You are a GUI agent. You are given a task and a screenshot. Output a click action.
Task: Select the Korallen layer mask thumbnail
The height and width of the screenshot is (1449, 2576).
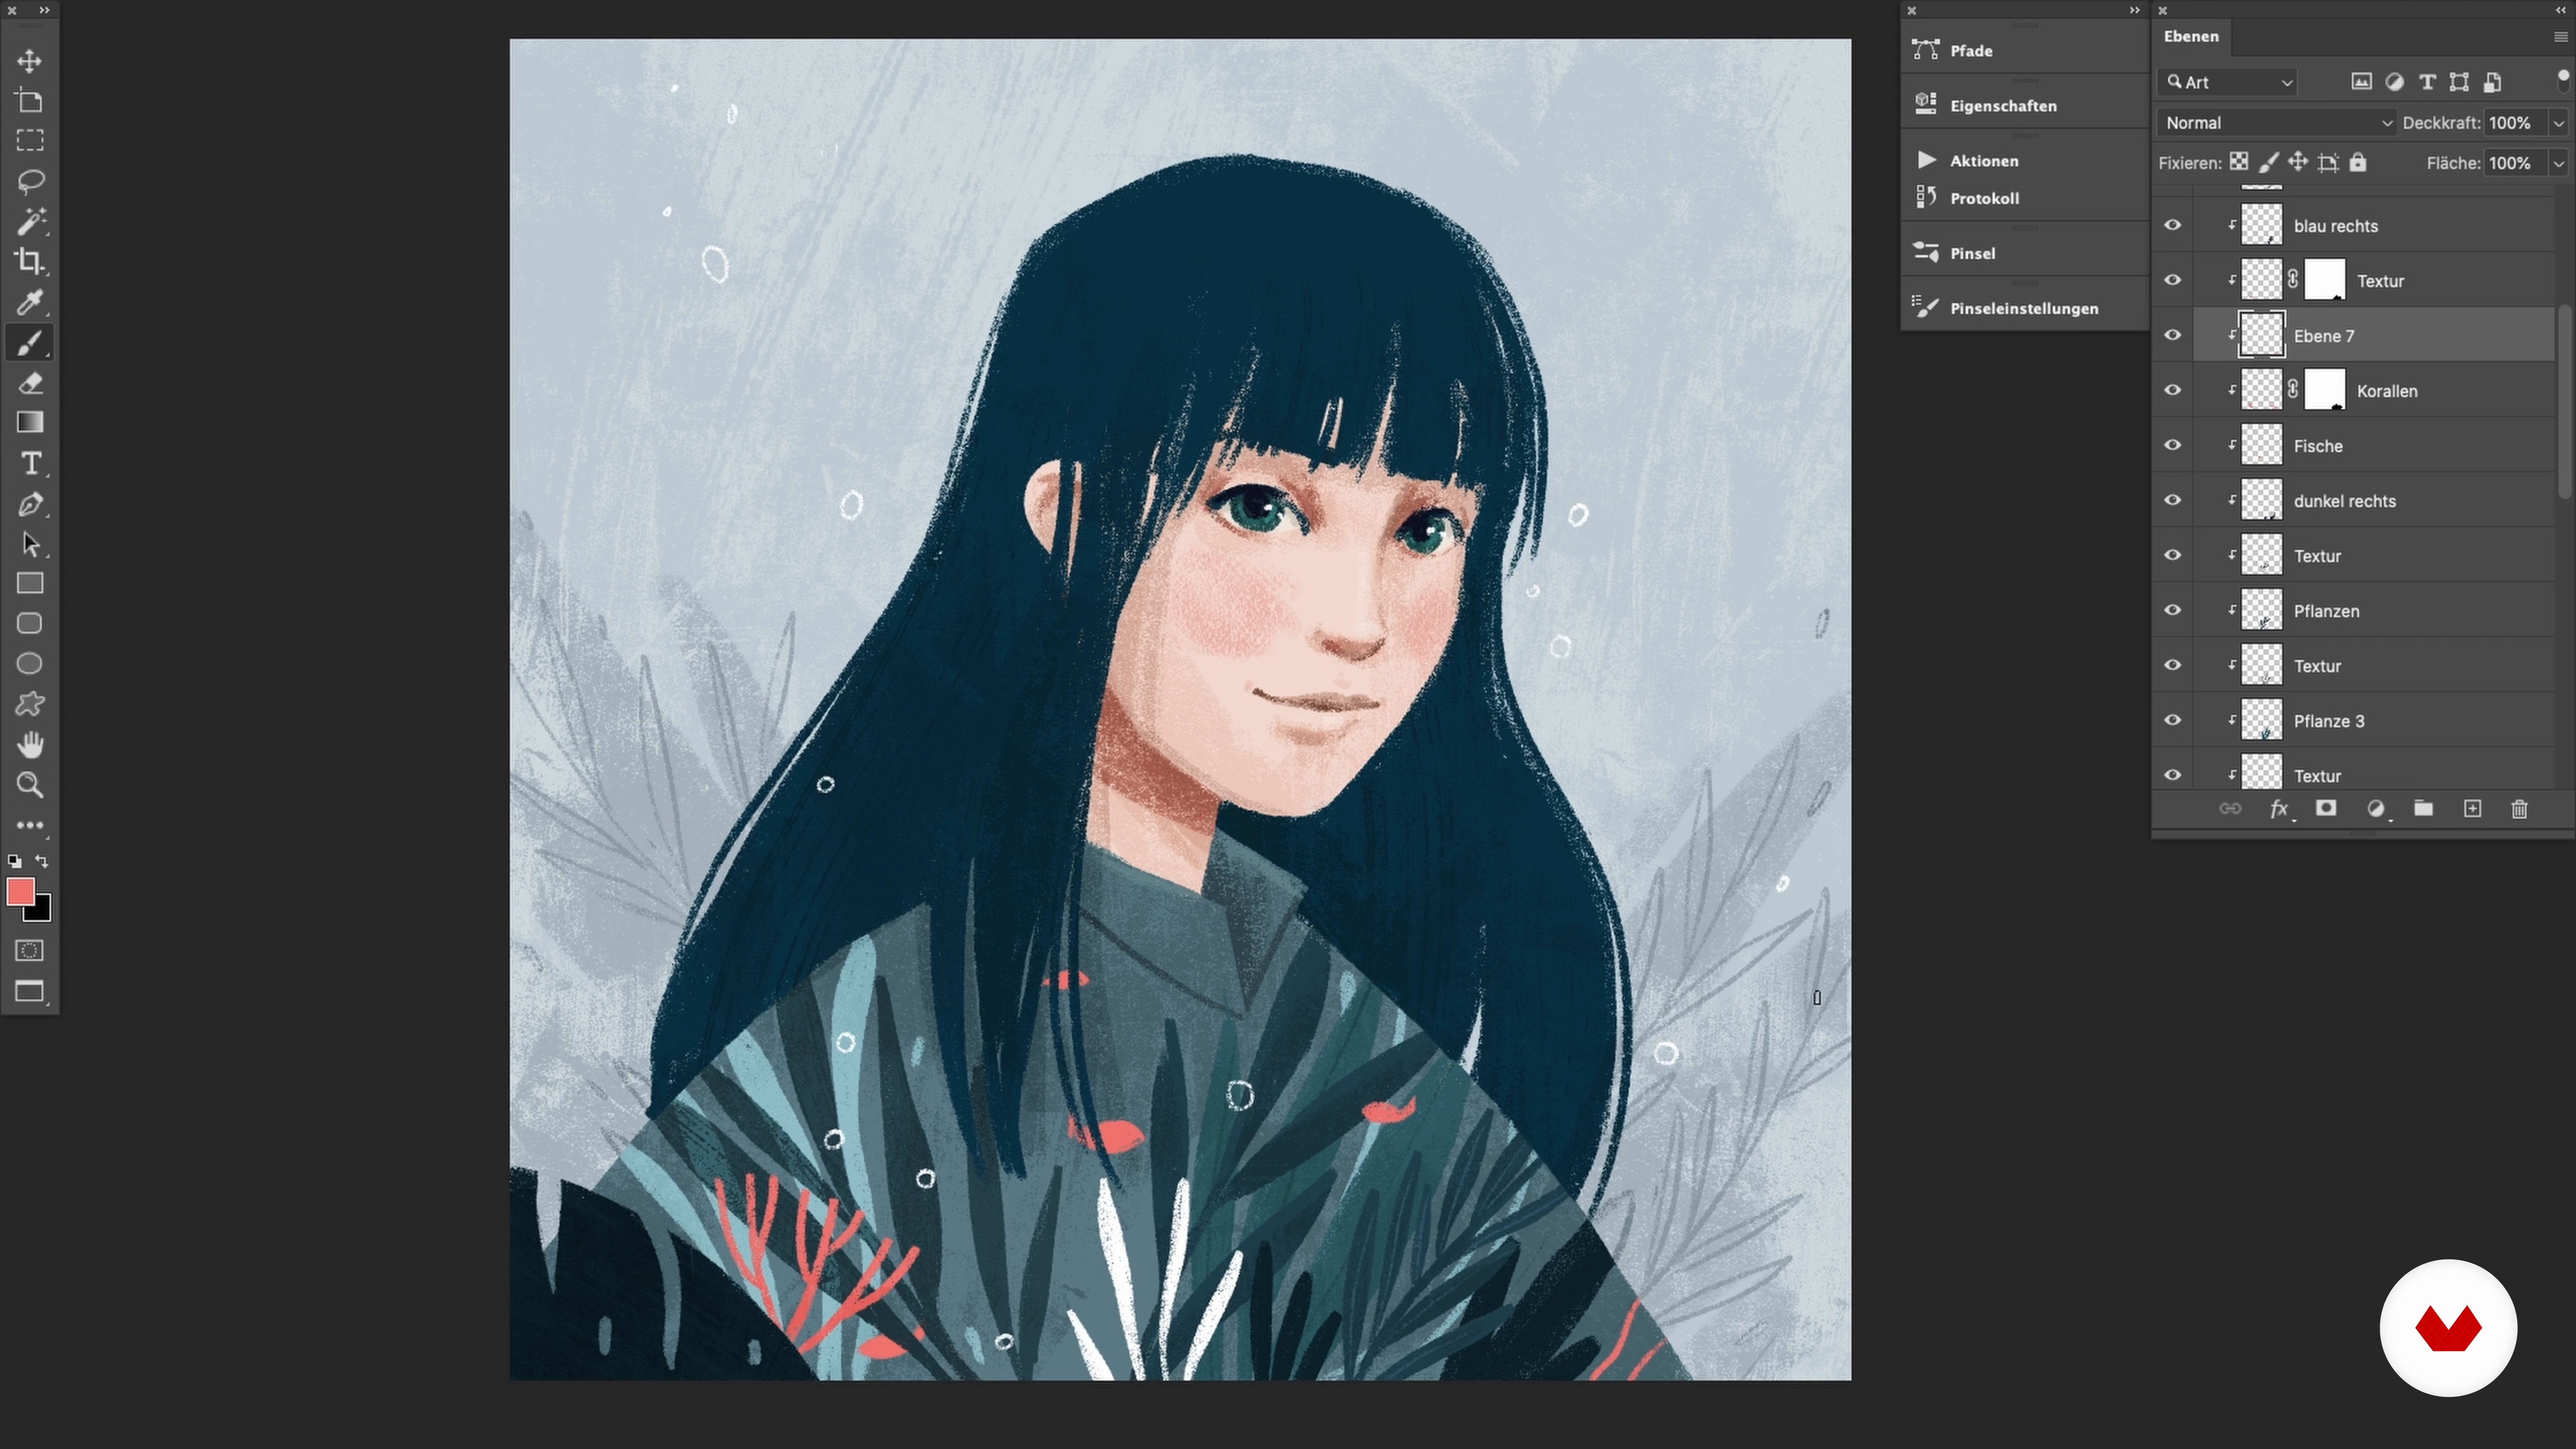2325,390
